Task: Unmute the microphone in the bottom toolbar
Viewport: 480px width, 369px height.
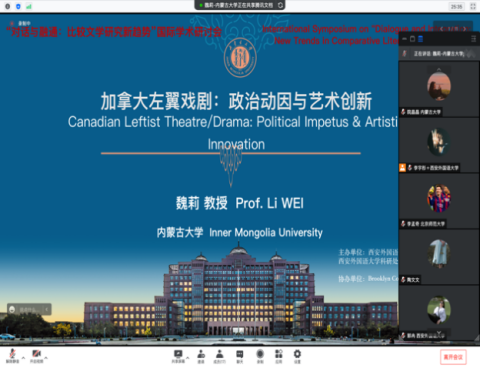Action: pyautogui.click(x=13, y=356)
